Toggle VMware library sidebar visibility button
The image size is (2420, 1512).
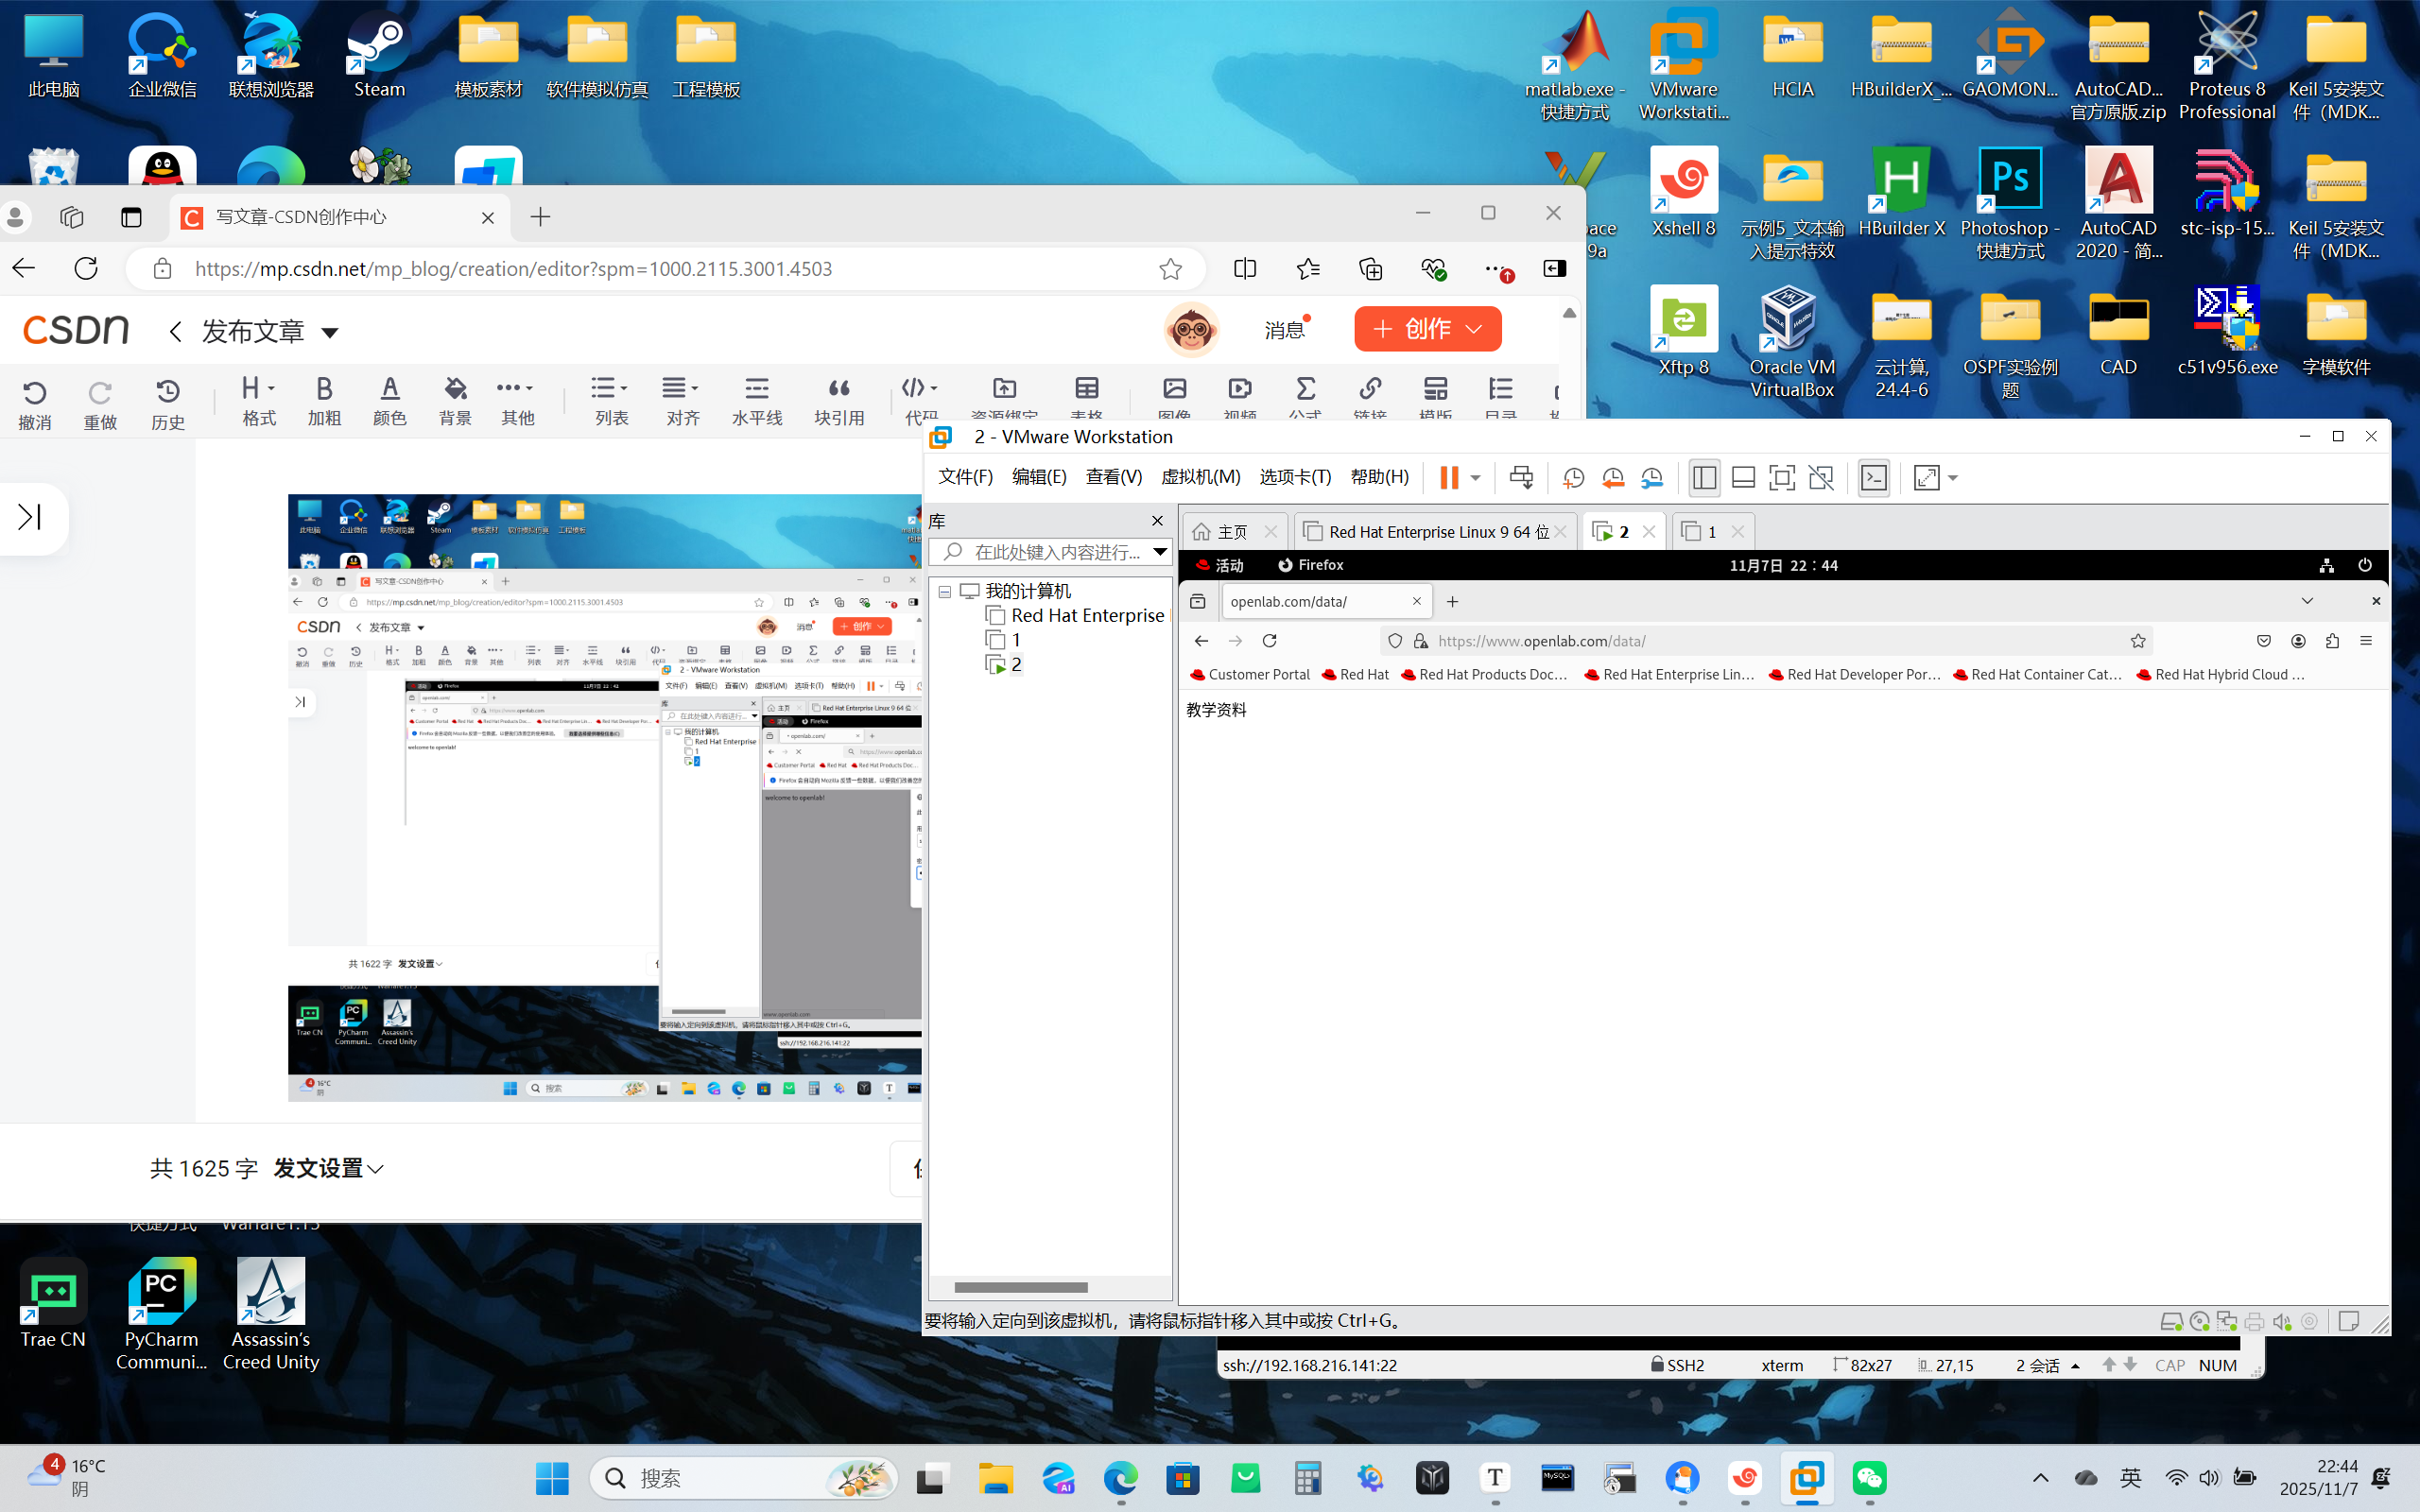pos(1704,478)
